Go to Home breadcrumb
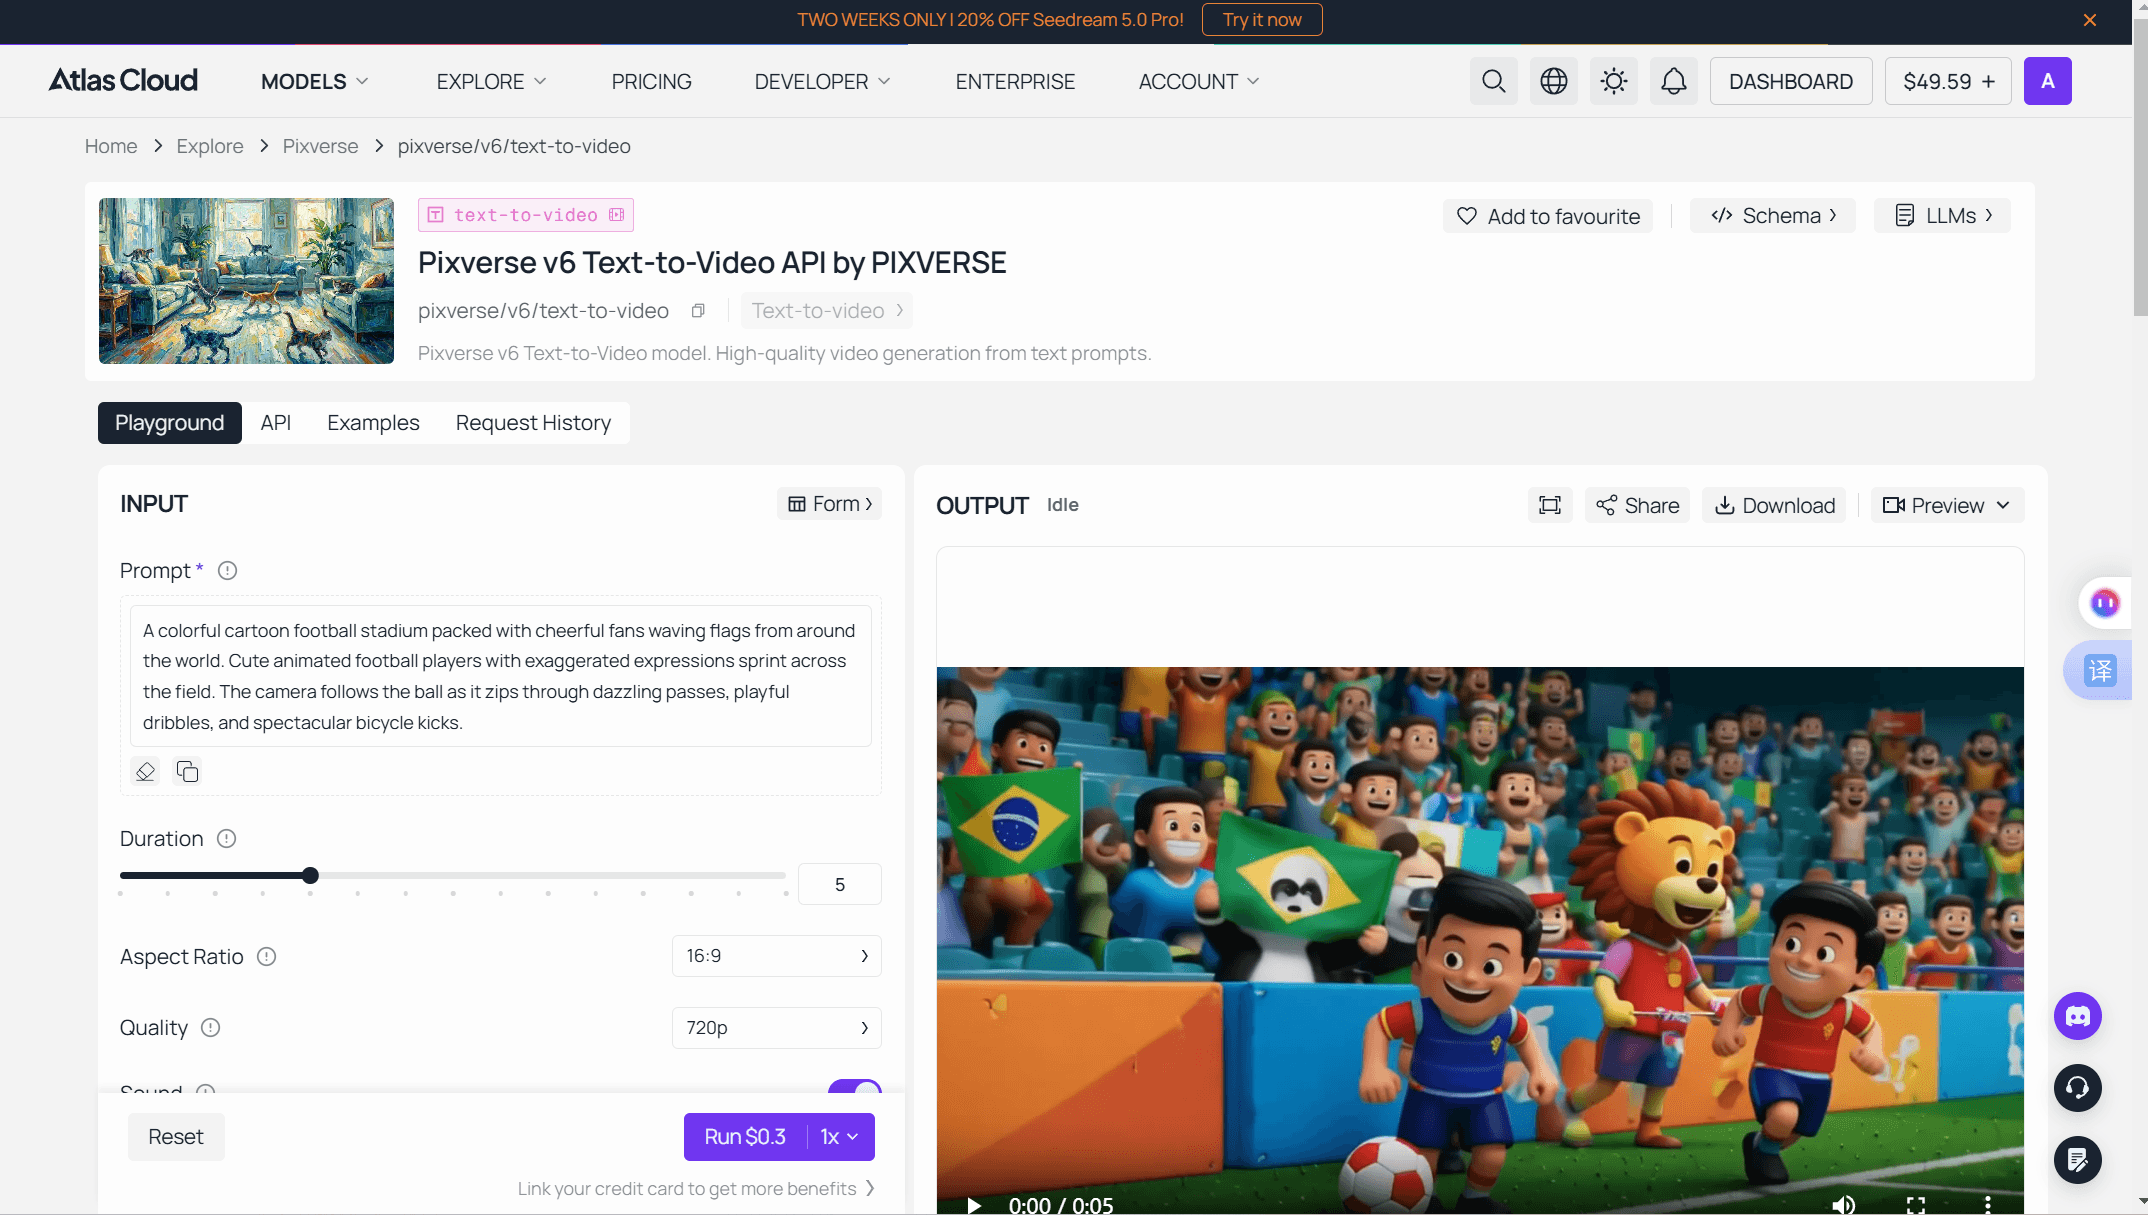The height and width of the screenshot is (1215, 2148). [x=111, y=146]
